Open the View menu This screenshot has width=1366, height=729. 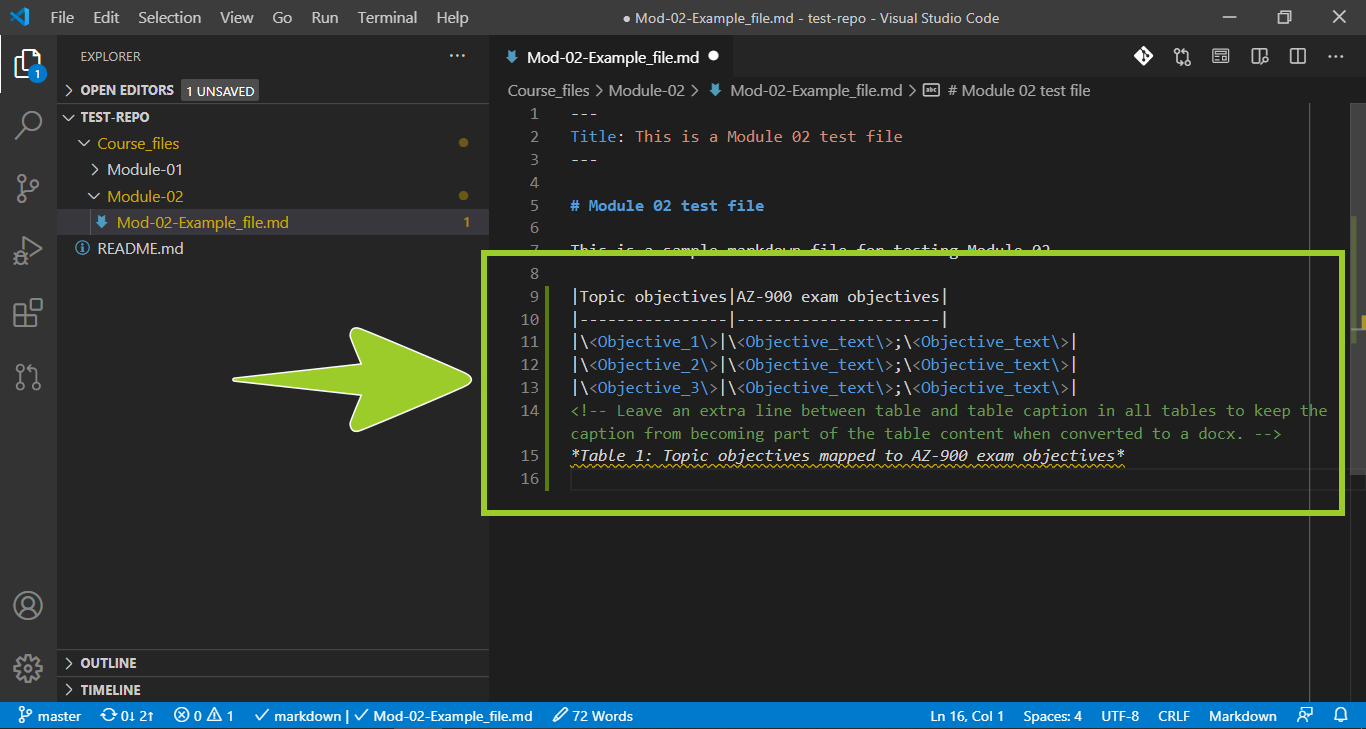point(237,17)
